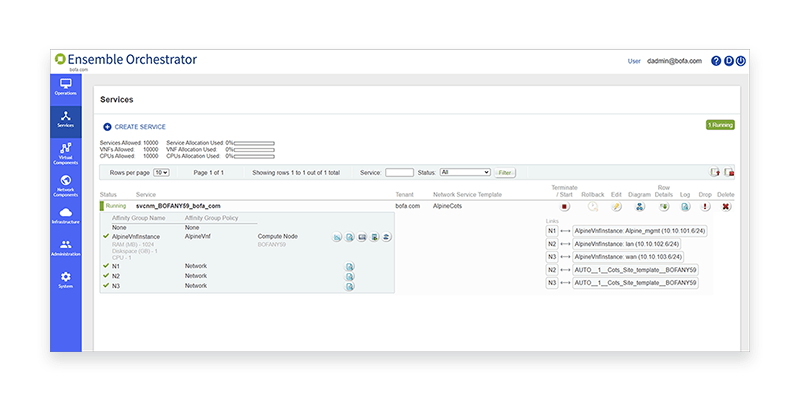Open the Status filter dropdown
Screen dimensions: 800x402
click(465, 172)
